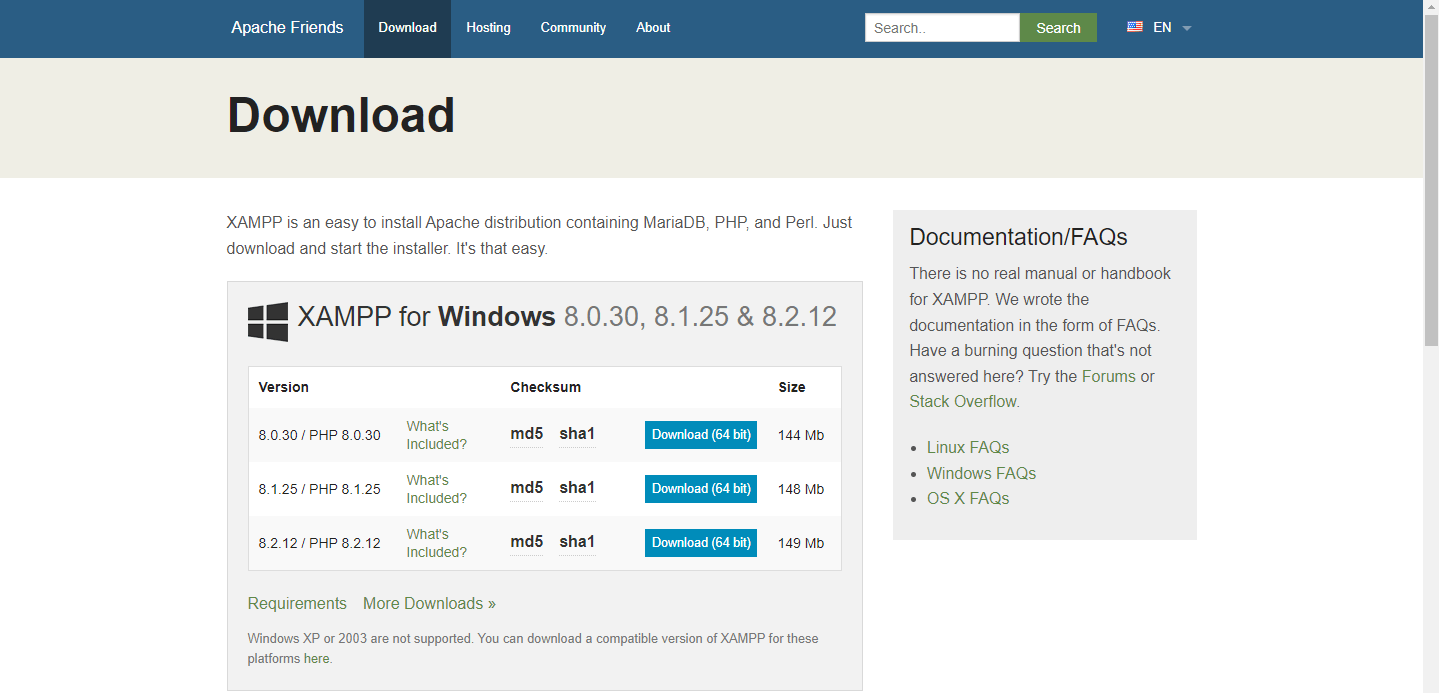Show sha1 checksum for 8.0.30

pyautogui.click(x=577, y=434)
